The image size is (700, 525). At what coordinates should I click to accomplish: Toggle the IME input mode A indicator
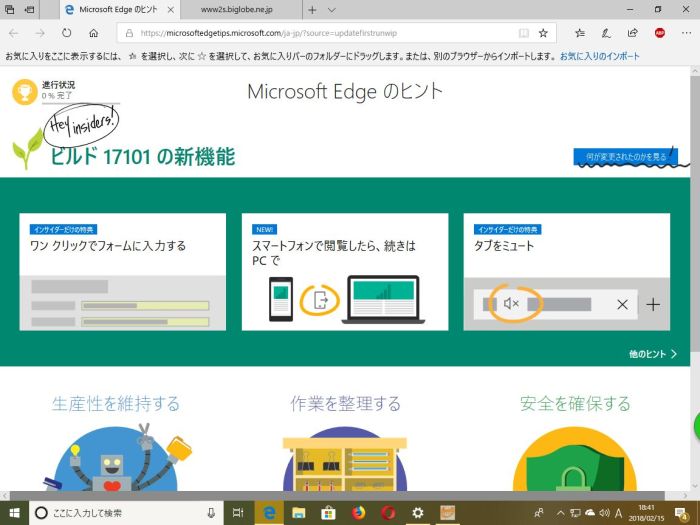[x=619, y=512]
